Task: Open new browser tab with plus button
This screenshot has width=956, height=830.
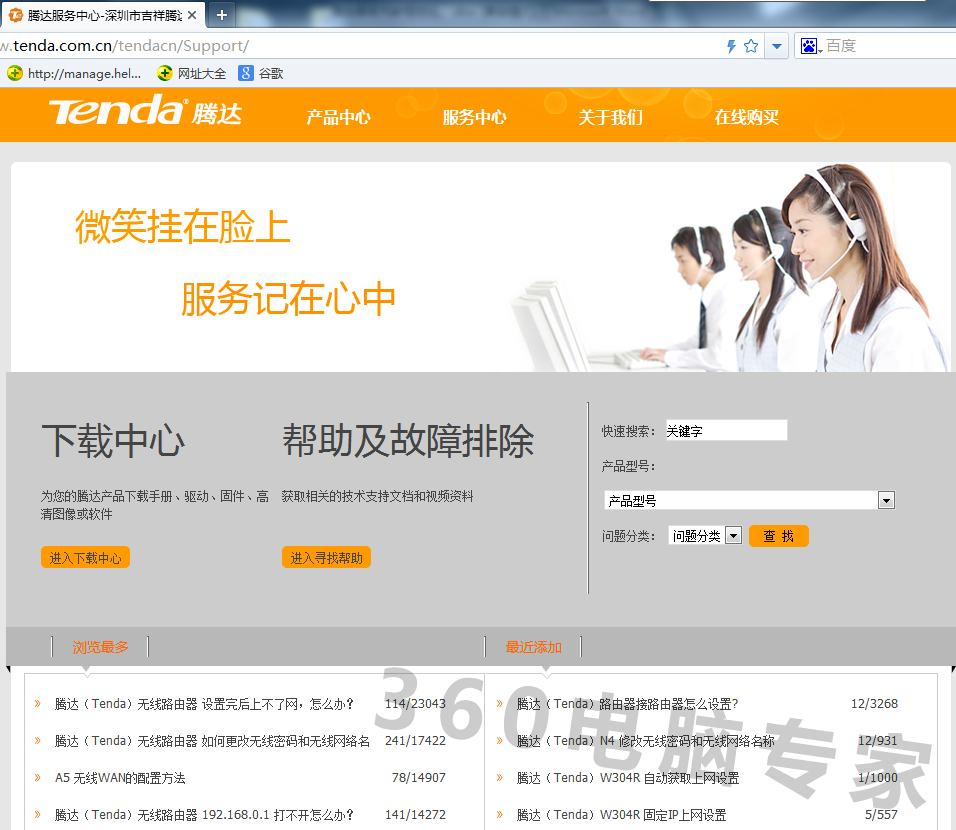Action: click(x=222, y=15)
